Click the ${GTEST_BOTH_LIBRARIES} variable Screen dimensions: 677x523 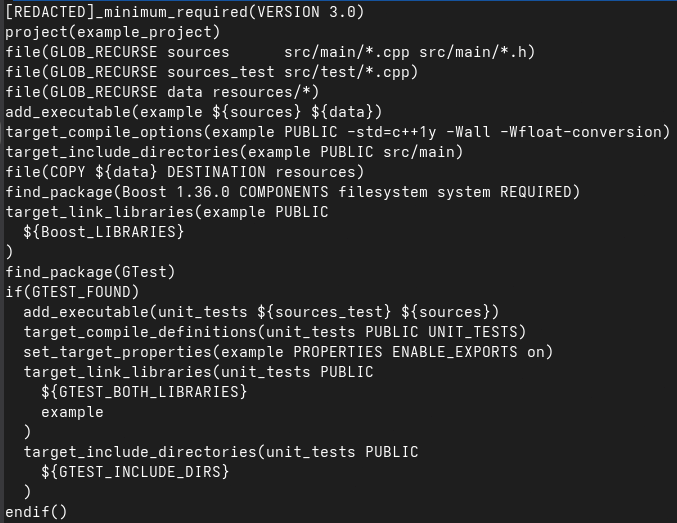[144, 392]
